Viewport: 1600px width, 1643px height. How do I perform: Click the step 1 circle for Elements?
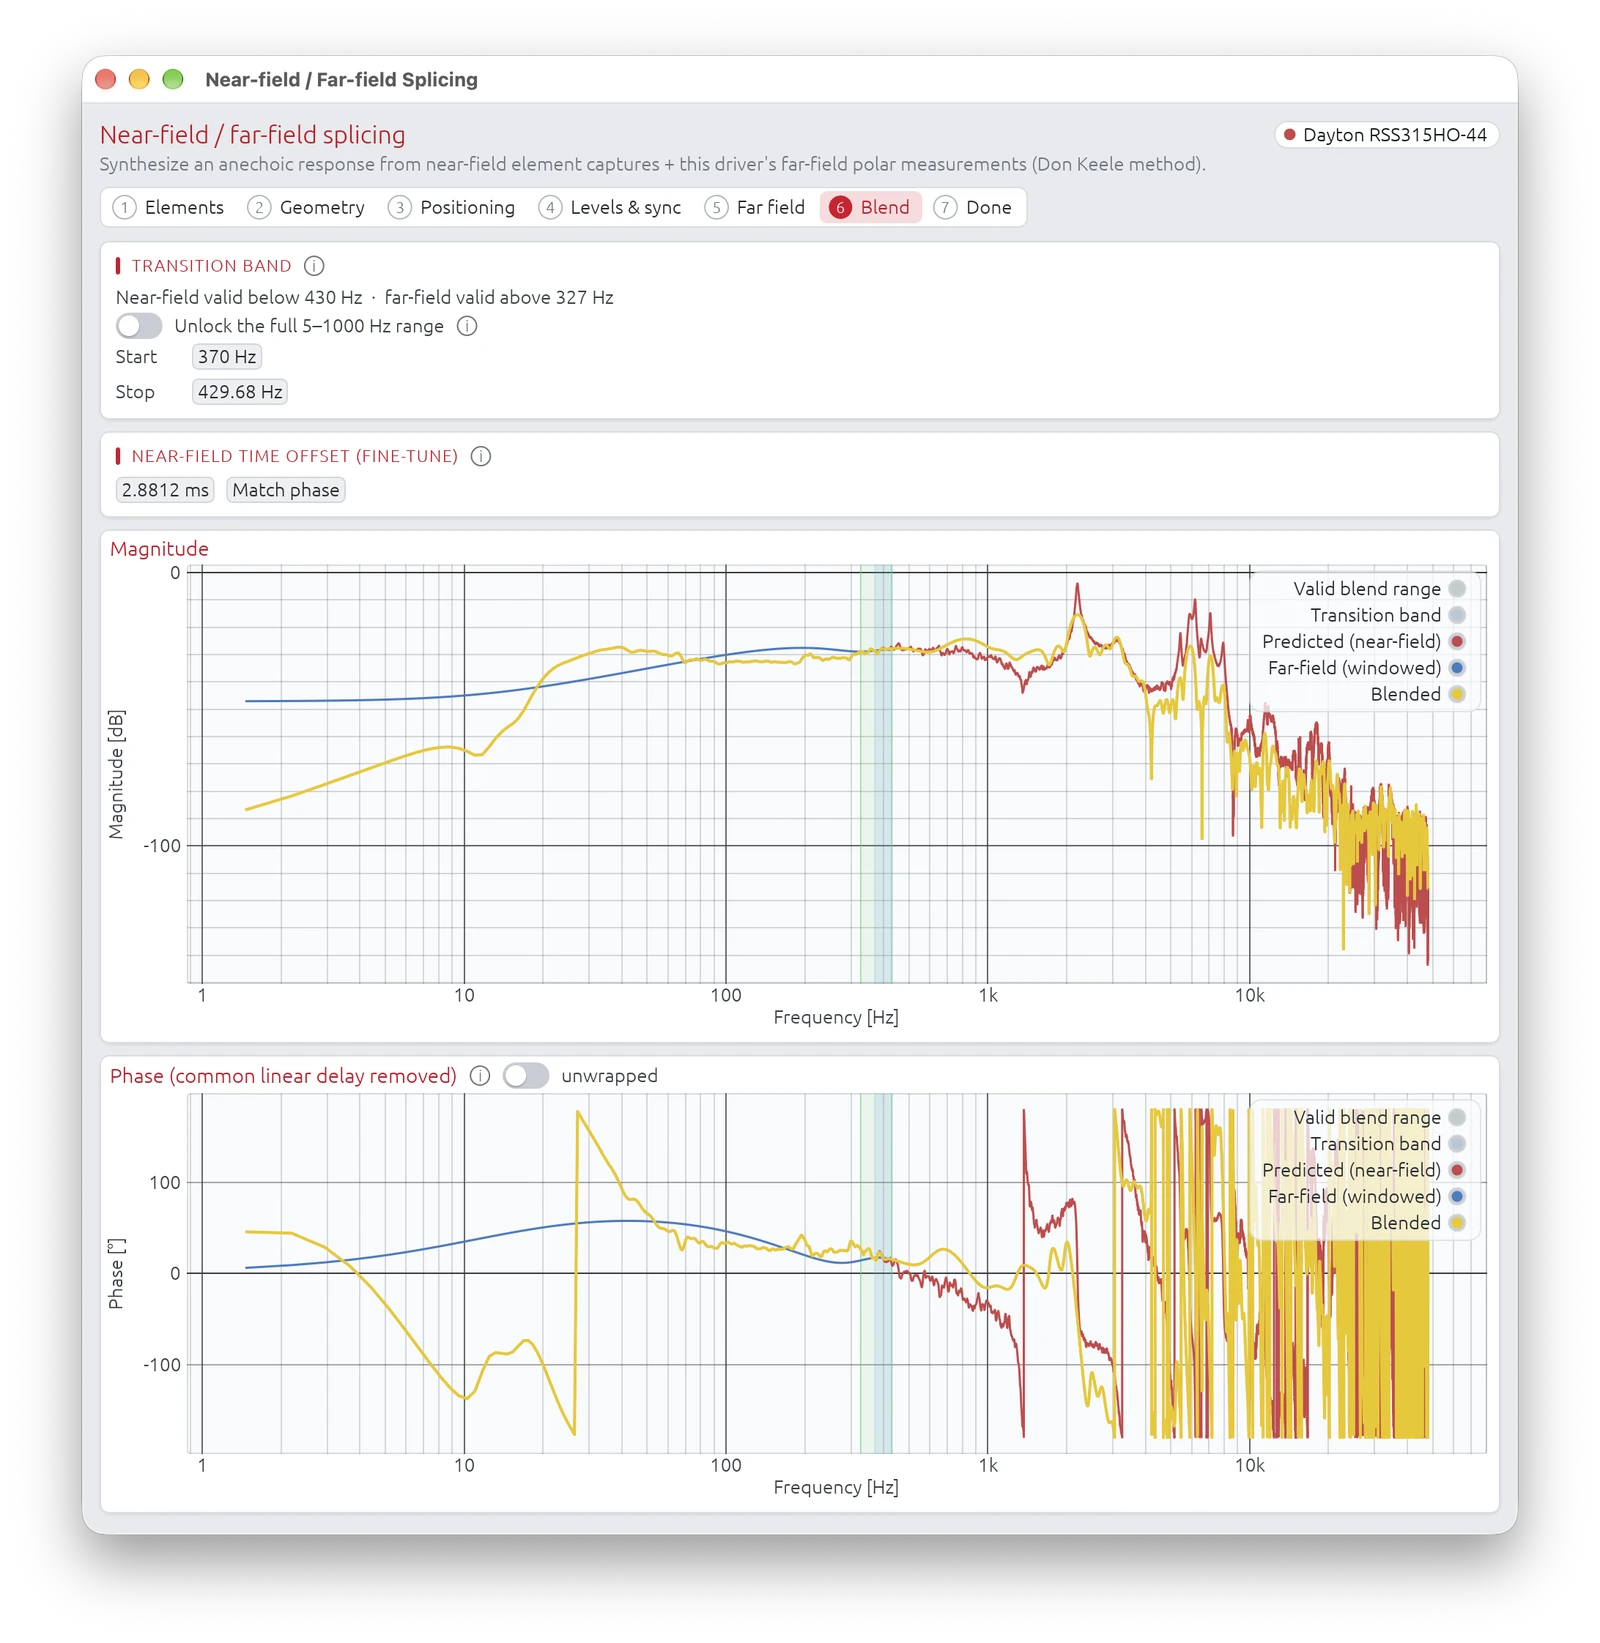[x=124, y=207]
